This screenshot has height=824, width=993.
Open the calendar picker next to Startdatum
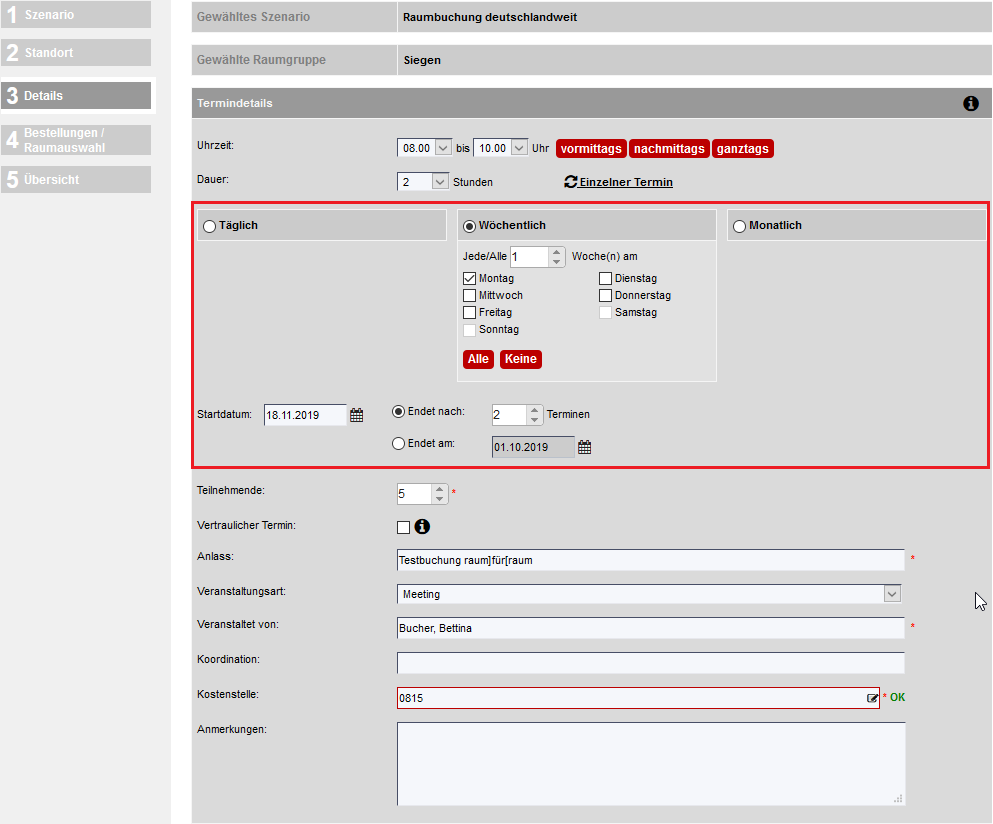point(357,415)
